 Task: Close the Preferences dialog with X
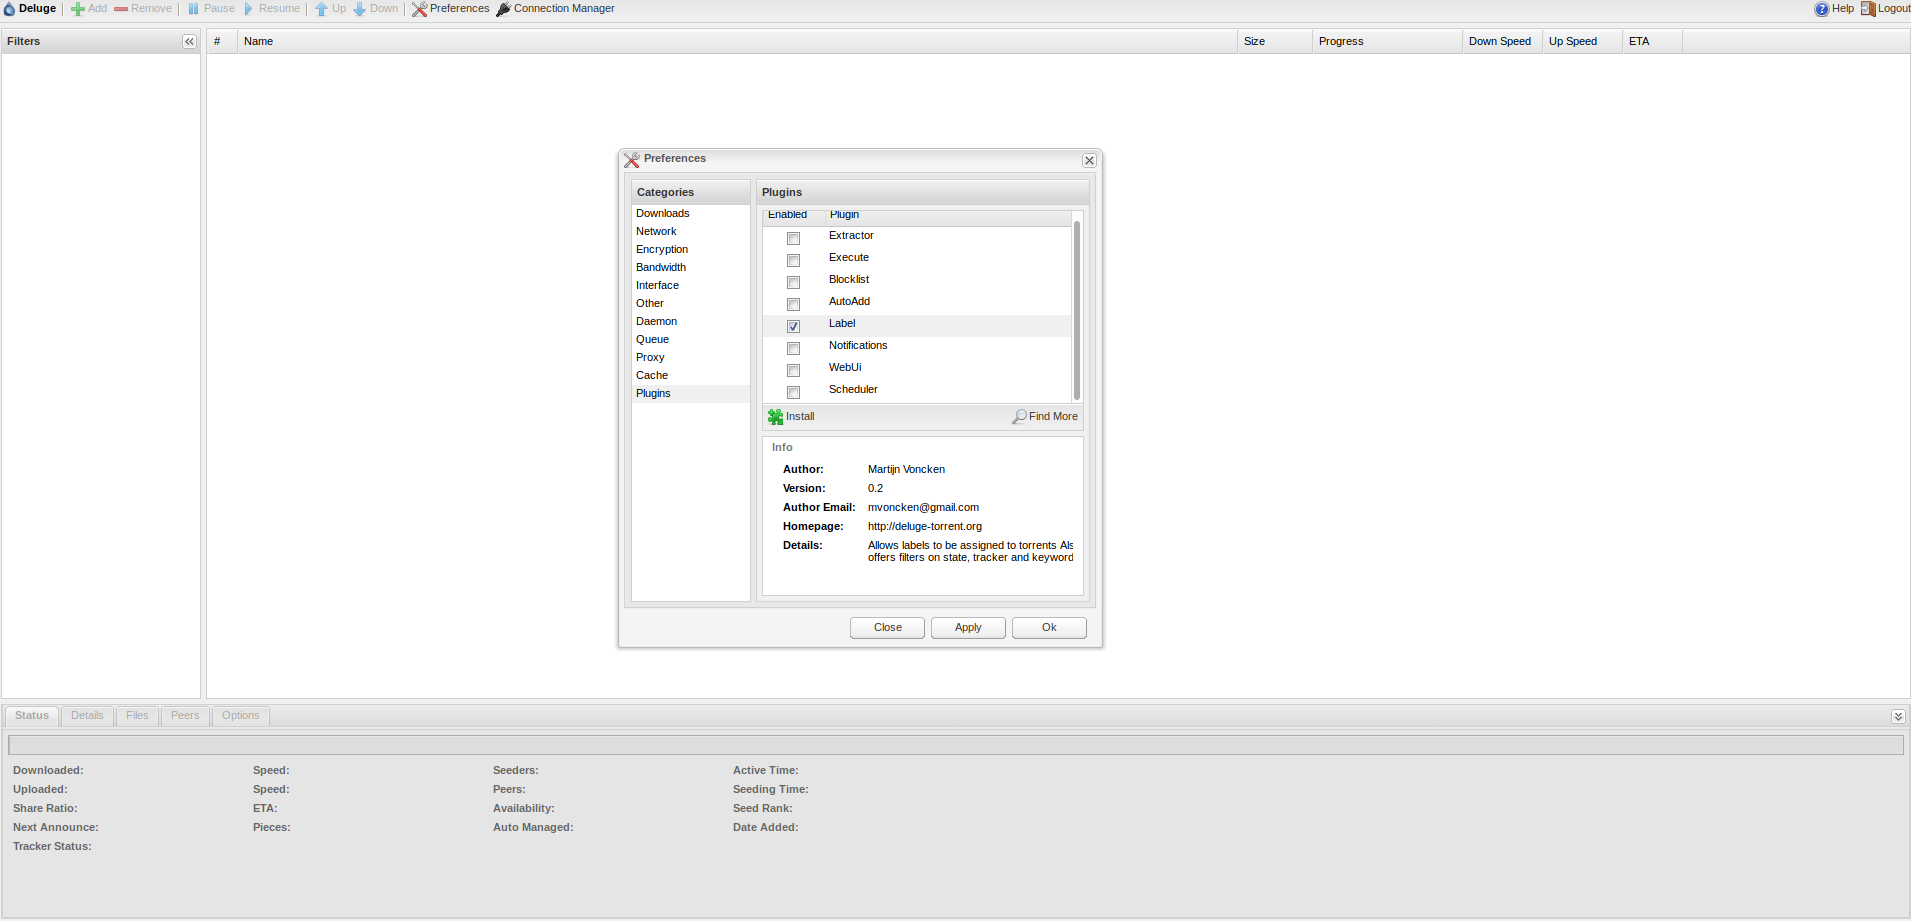pos(1089,160)
